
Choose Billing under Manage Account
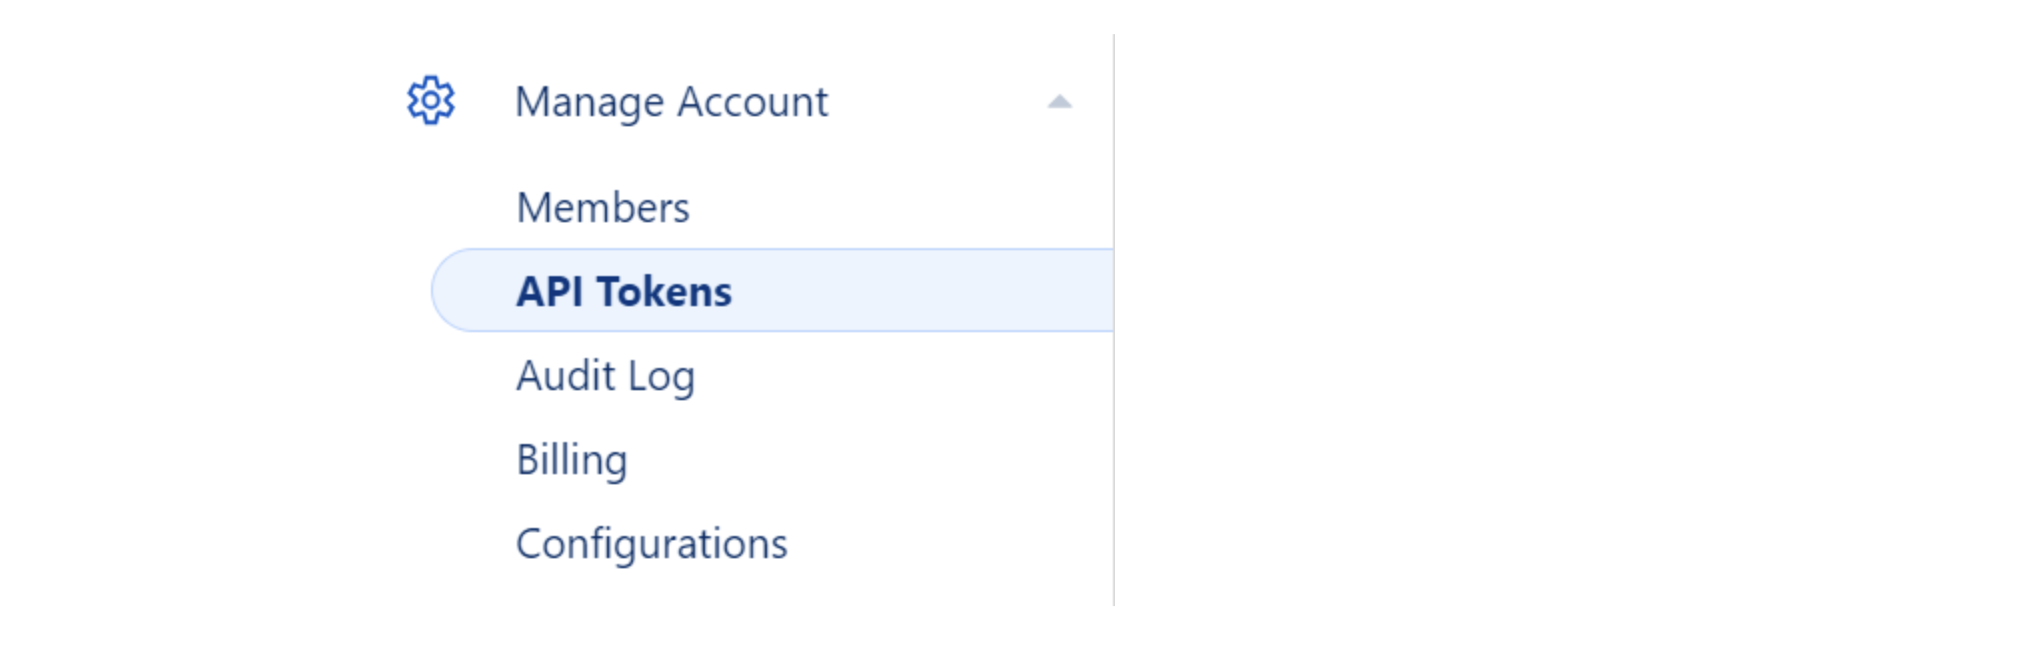click(x=572, y=460)
